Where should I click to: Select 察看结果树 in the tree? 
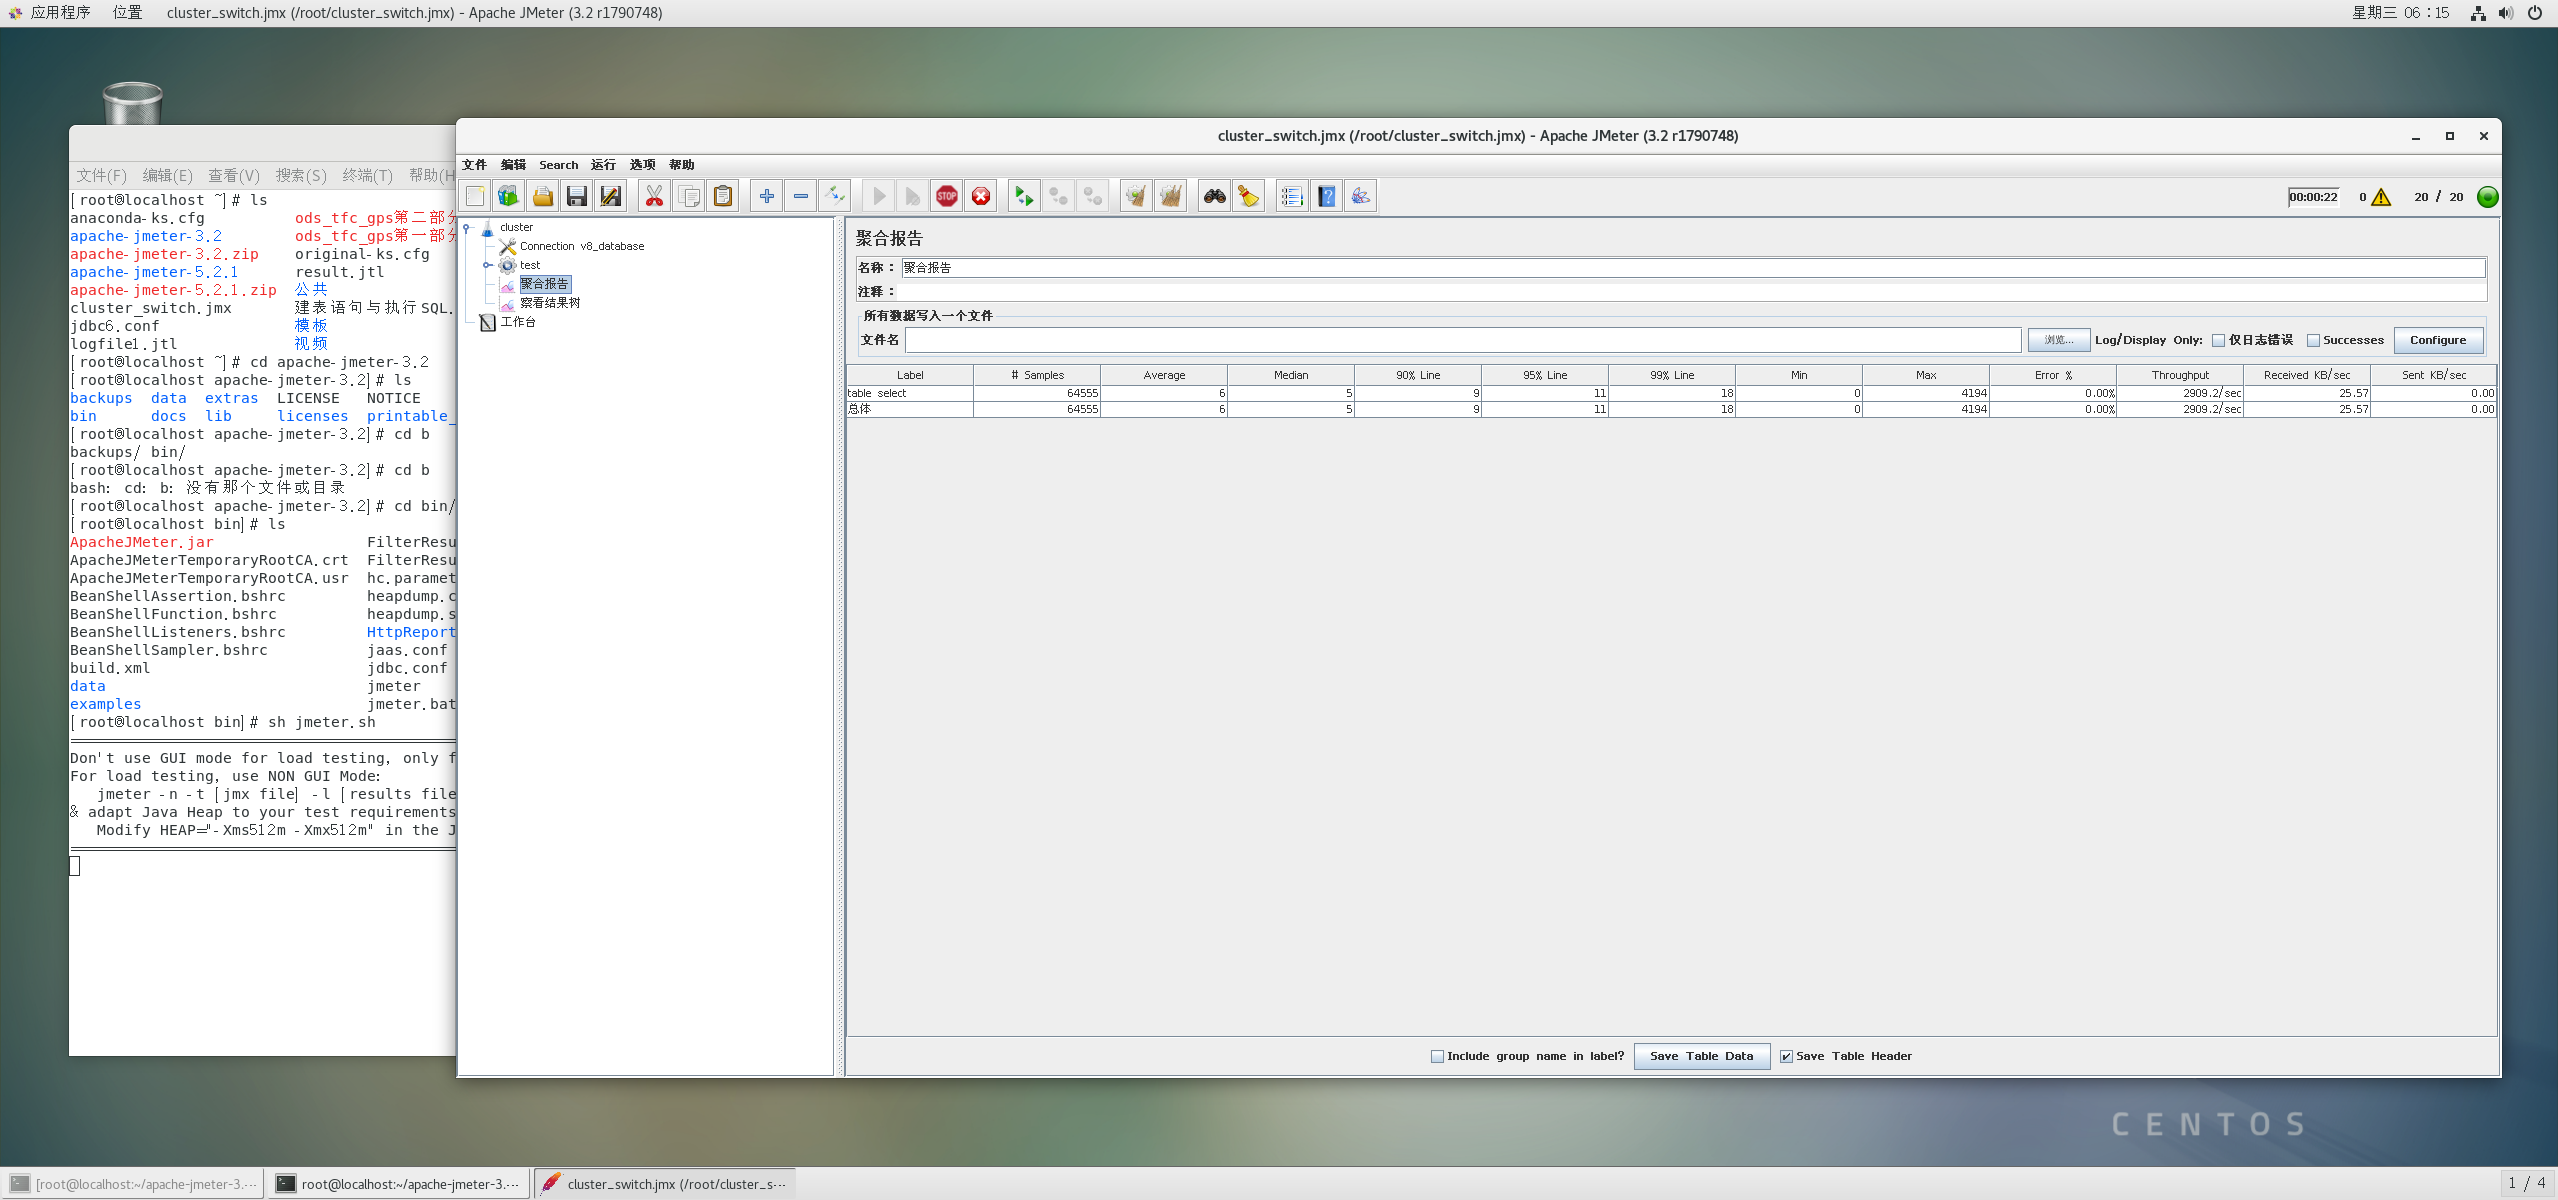click(549, 303)
